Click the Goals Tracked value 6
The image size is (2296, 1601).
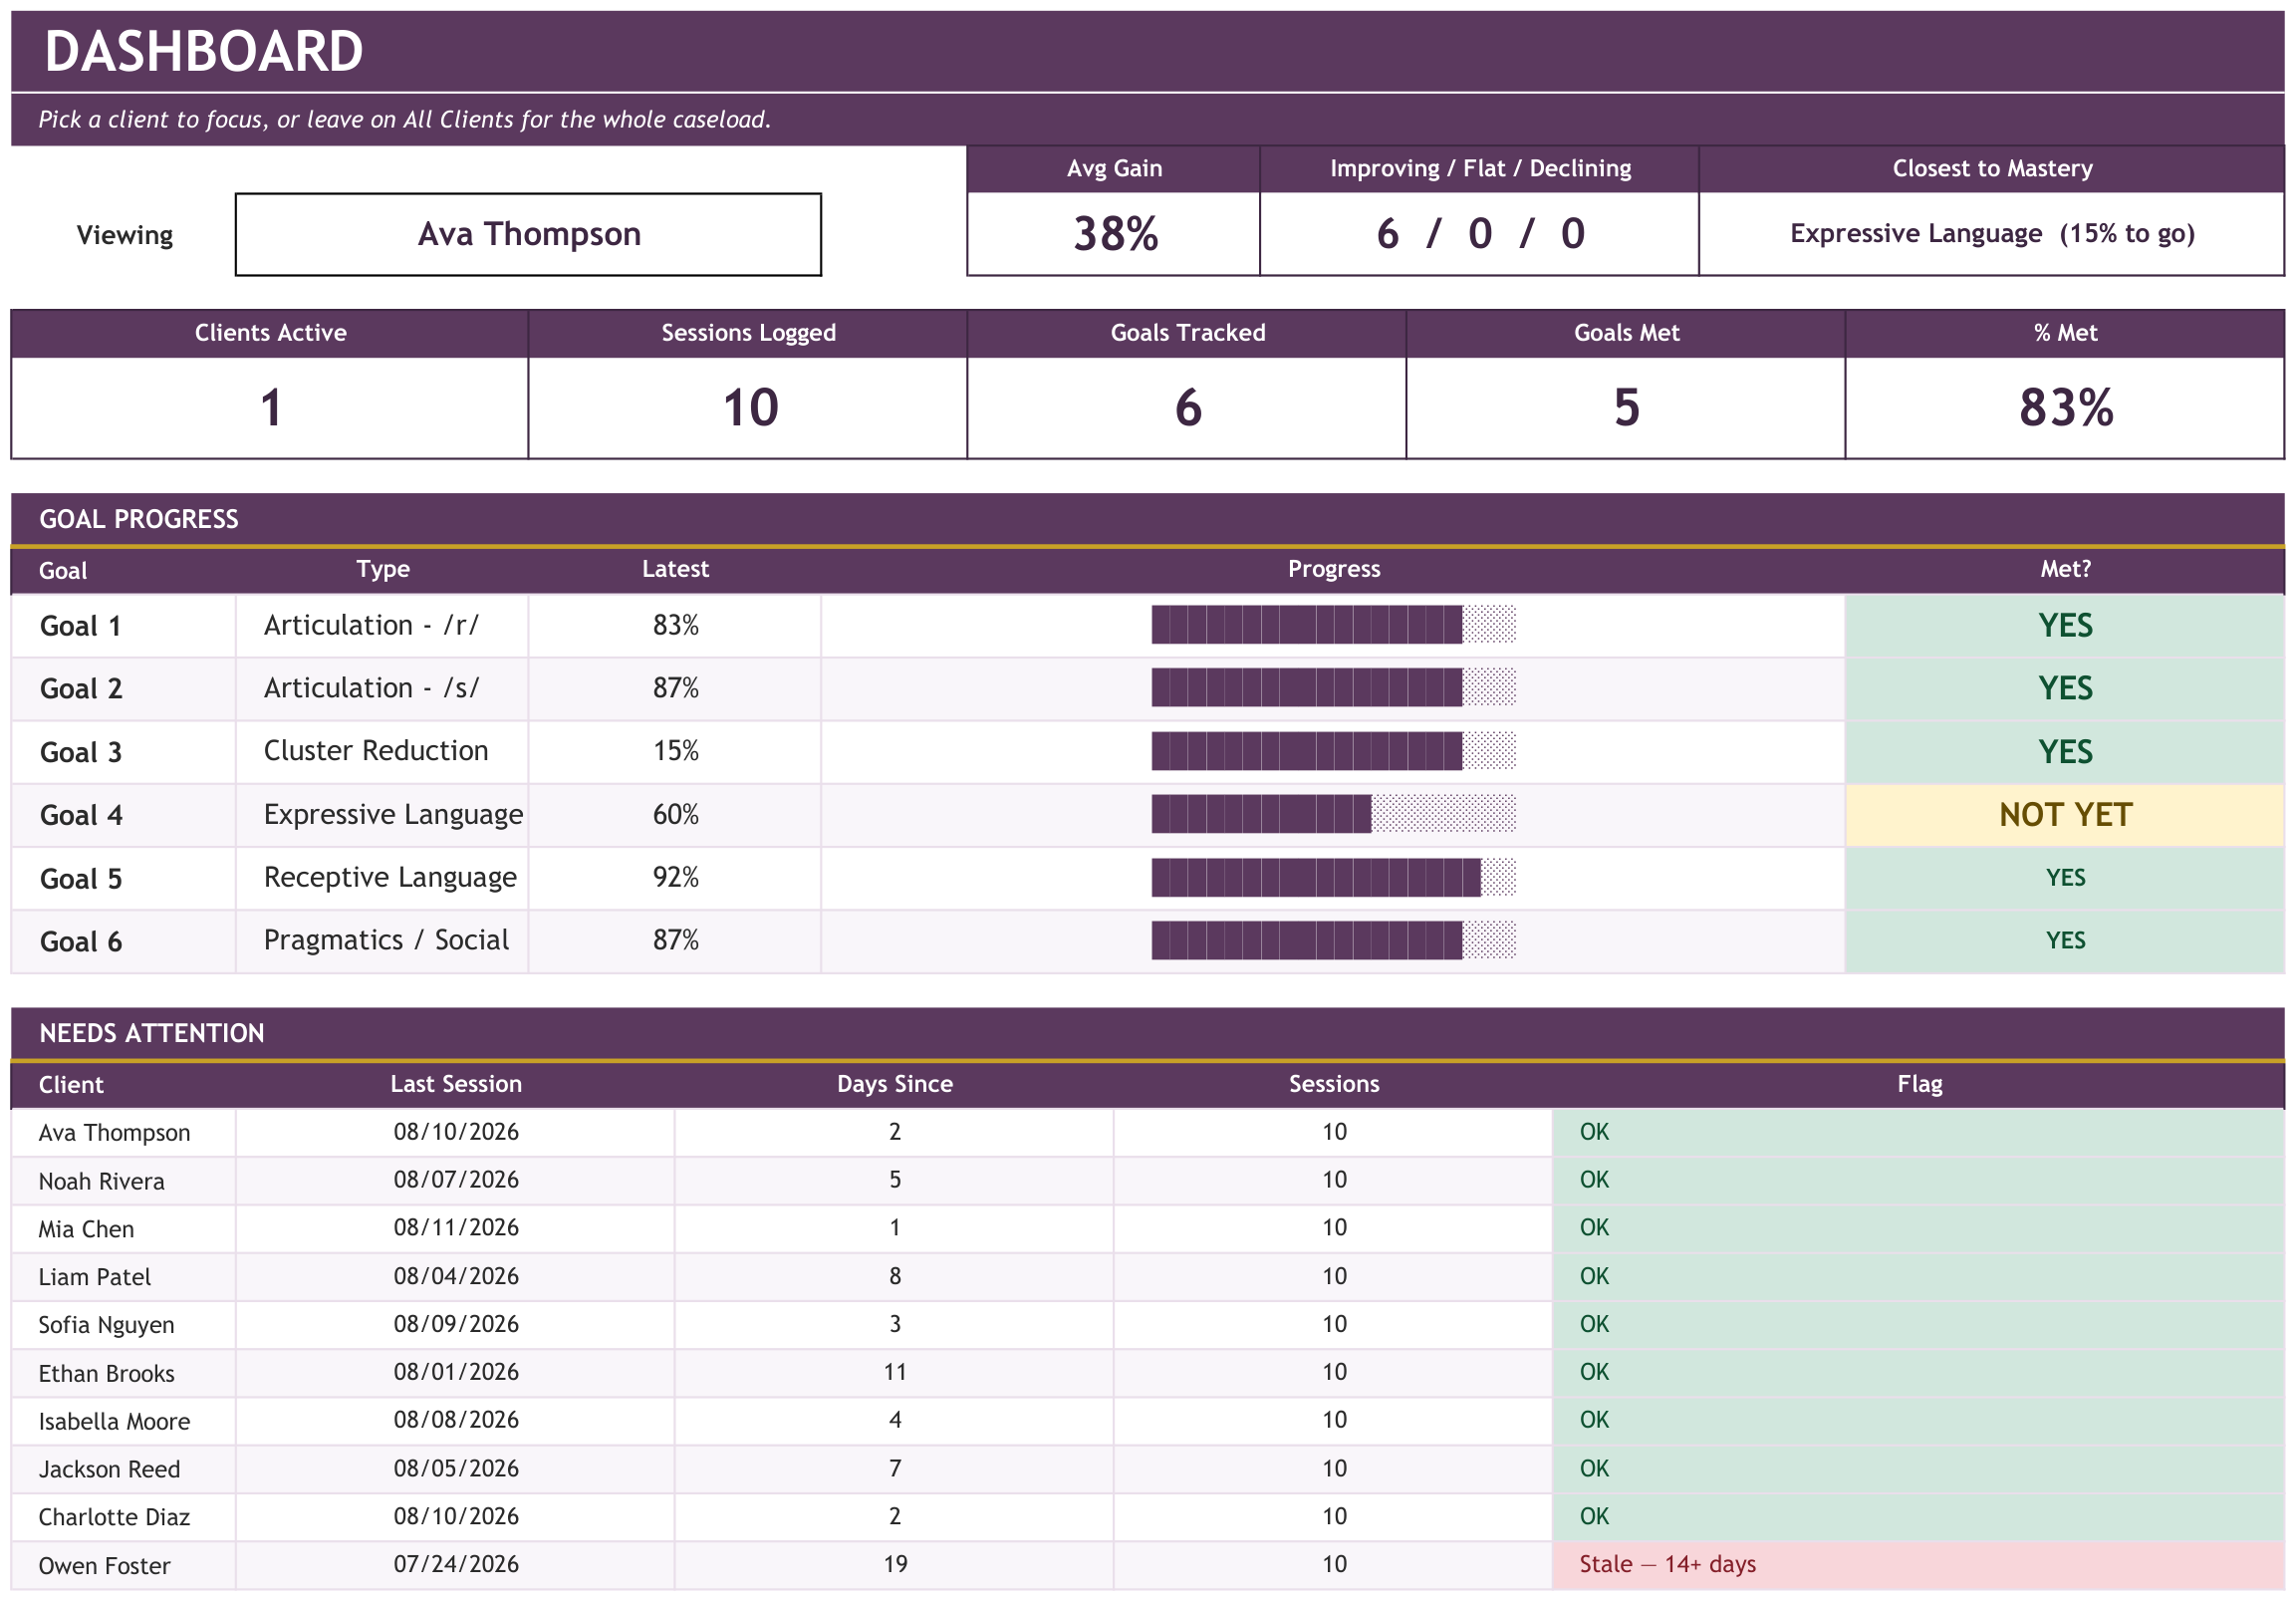point(1187,408)
